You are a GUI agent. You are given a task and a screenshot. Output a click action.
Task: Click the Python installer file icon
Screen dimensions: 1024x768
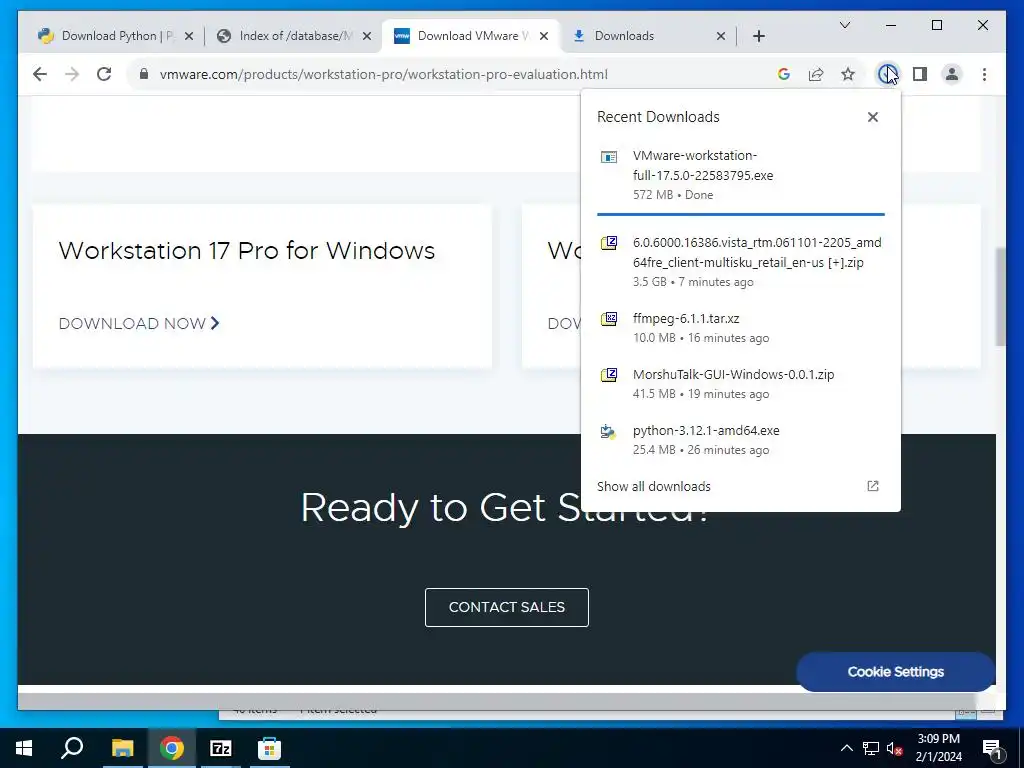[609, 431]
